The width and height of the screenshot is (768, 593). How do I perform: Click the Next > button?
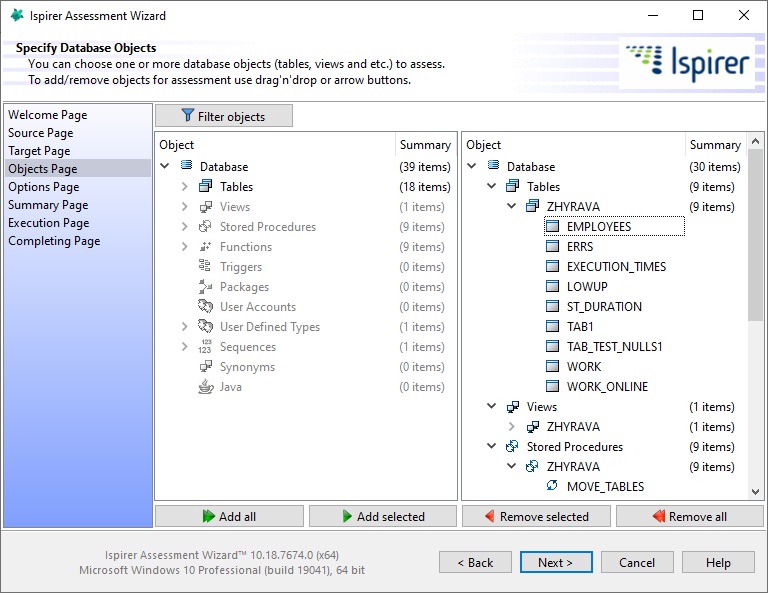coord(556,562)
